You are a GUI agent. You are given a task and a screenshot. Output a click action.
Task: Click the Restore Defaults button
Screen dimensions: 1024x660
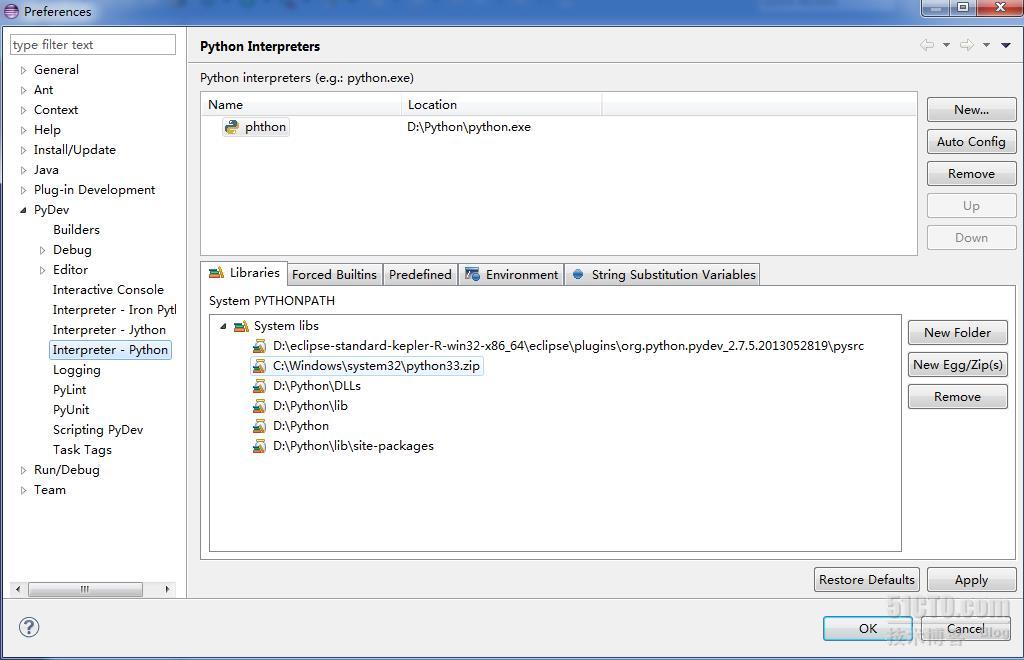(x=867, y=580)
